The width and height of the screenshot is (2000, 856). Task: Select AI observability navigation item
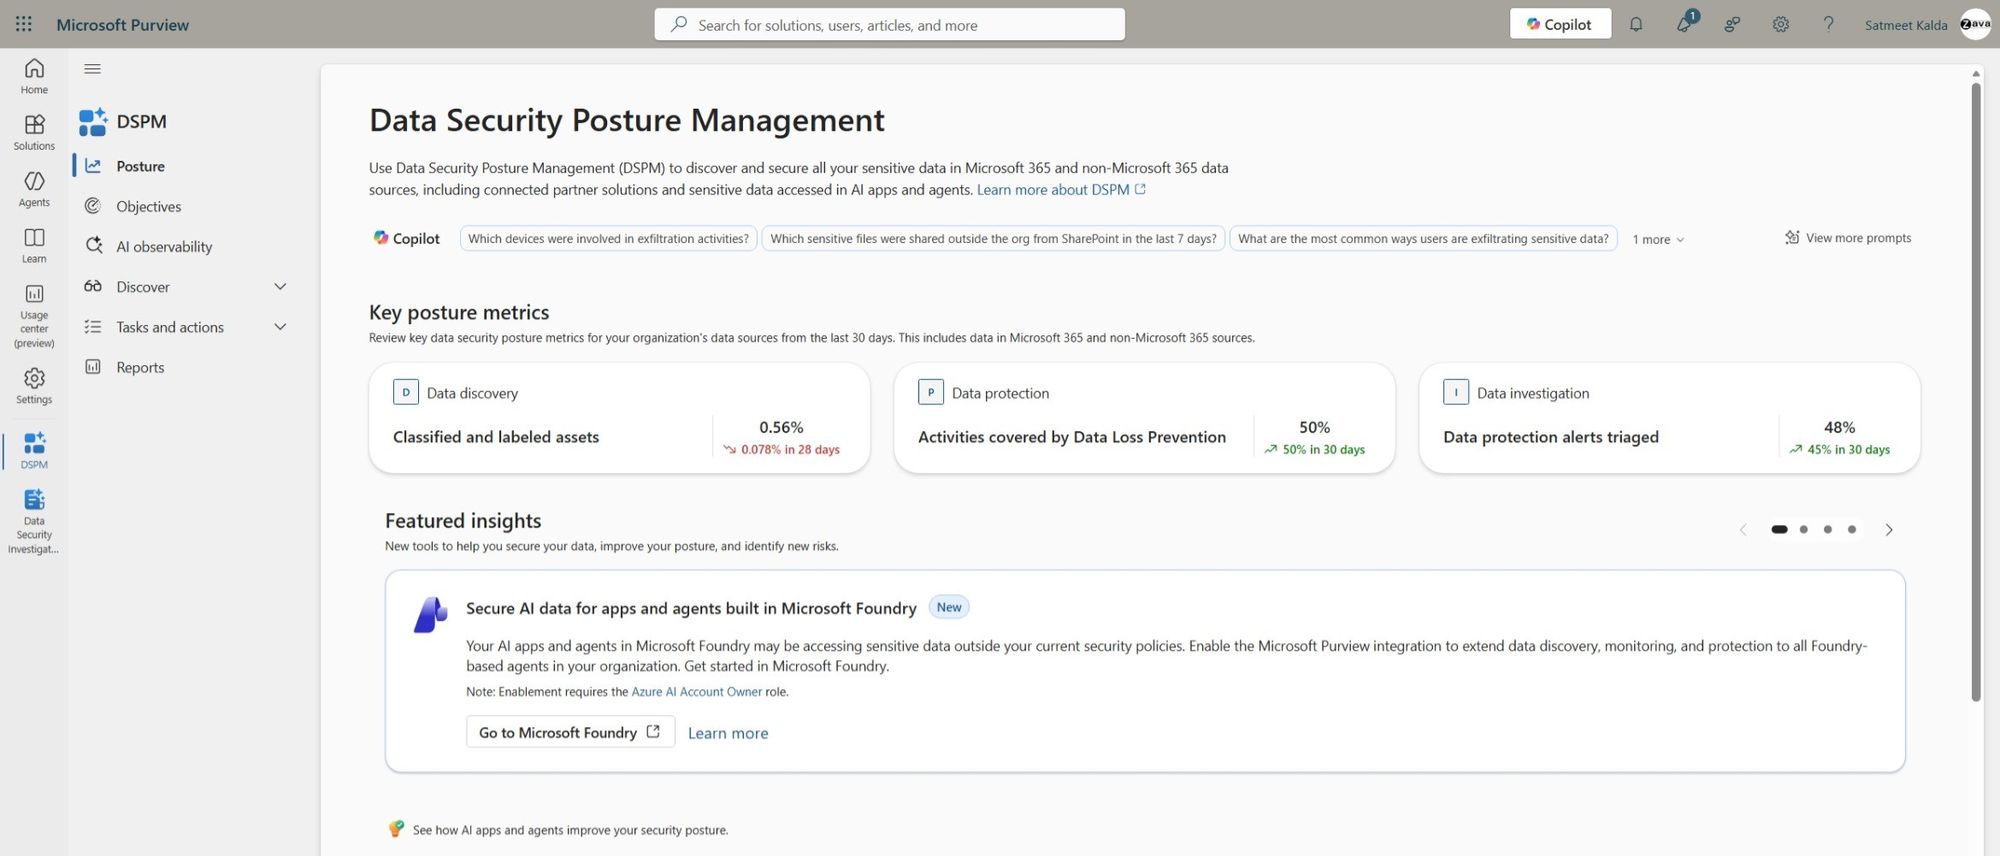164,246
